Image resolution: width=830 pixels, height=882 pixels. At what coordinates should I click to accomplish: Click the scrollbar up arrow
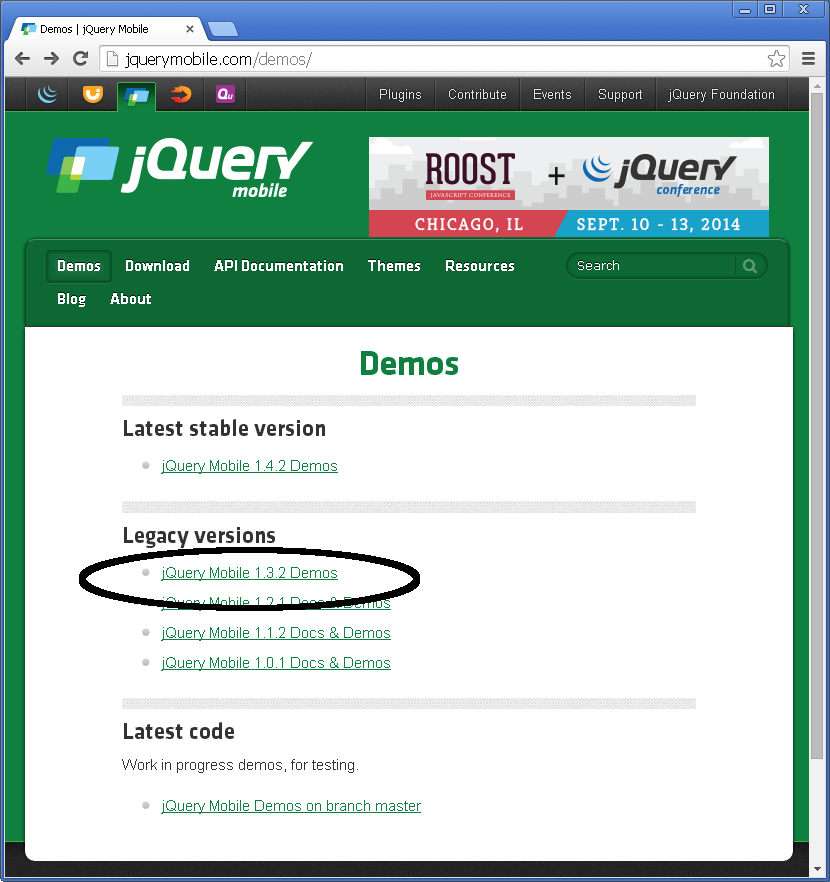click(817, 86)
